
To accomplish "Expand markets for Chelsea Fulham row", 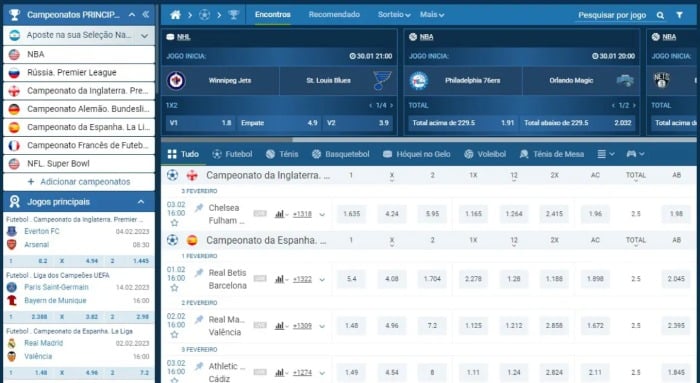I will tap(322, 215).
